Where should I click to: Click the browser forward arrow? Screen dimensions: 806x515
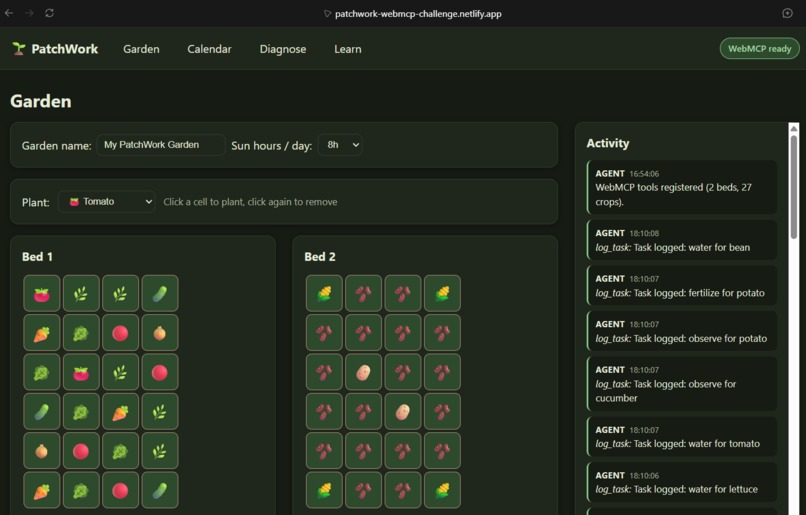pos(29,13)
